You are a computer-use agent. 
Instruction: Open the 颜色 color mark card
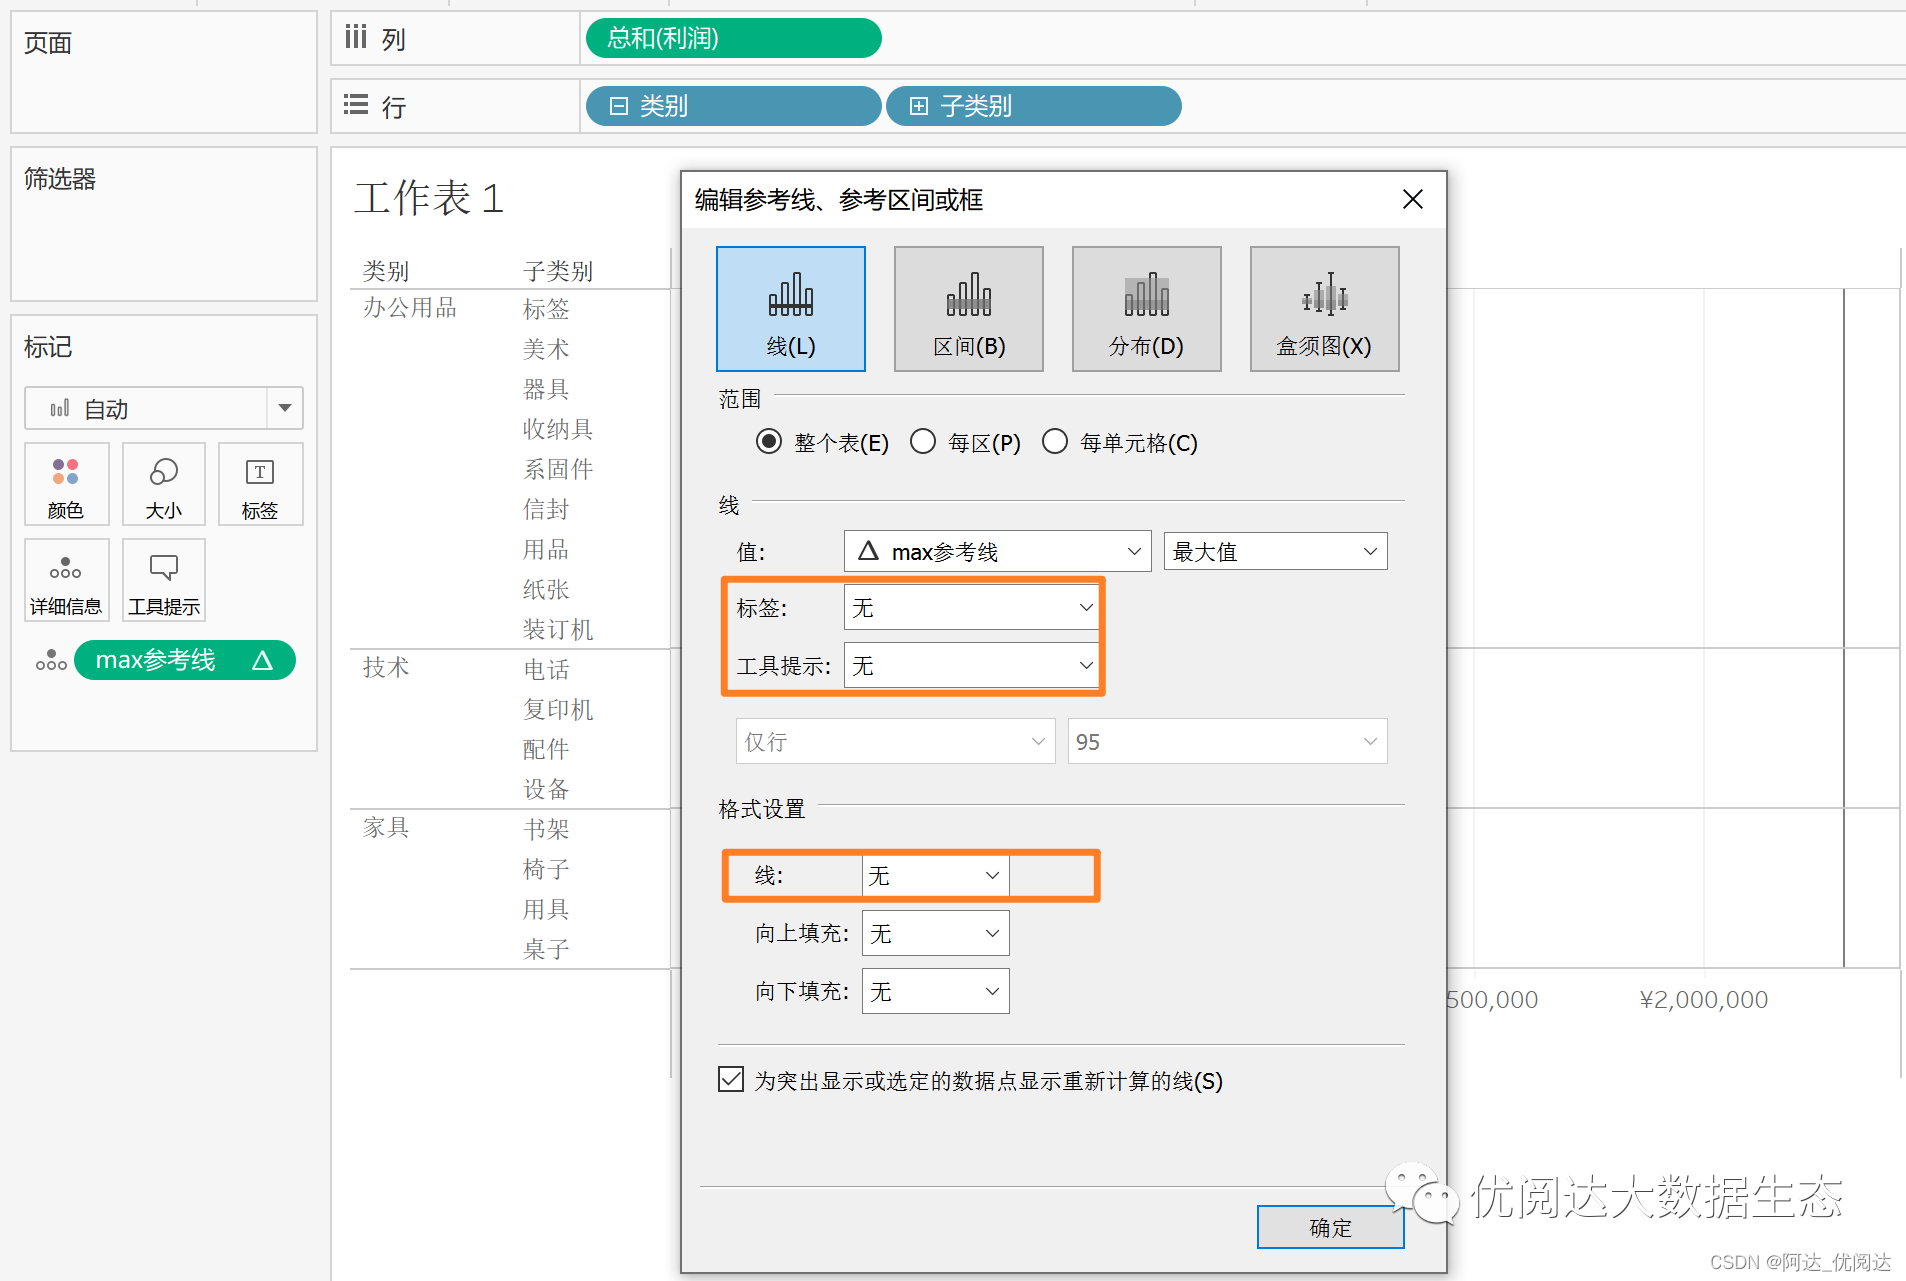coord(66,484)
